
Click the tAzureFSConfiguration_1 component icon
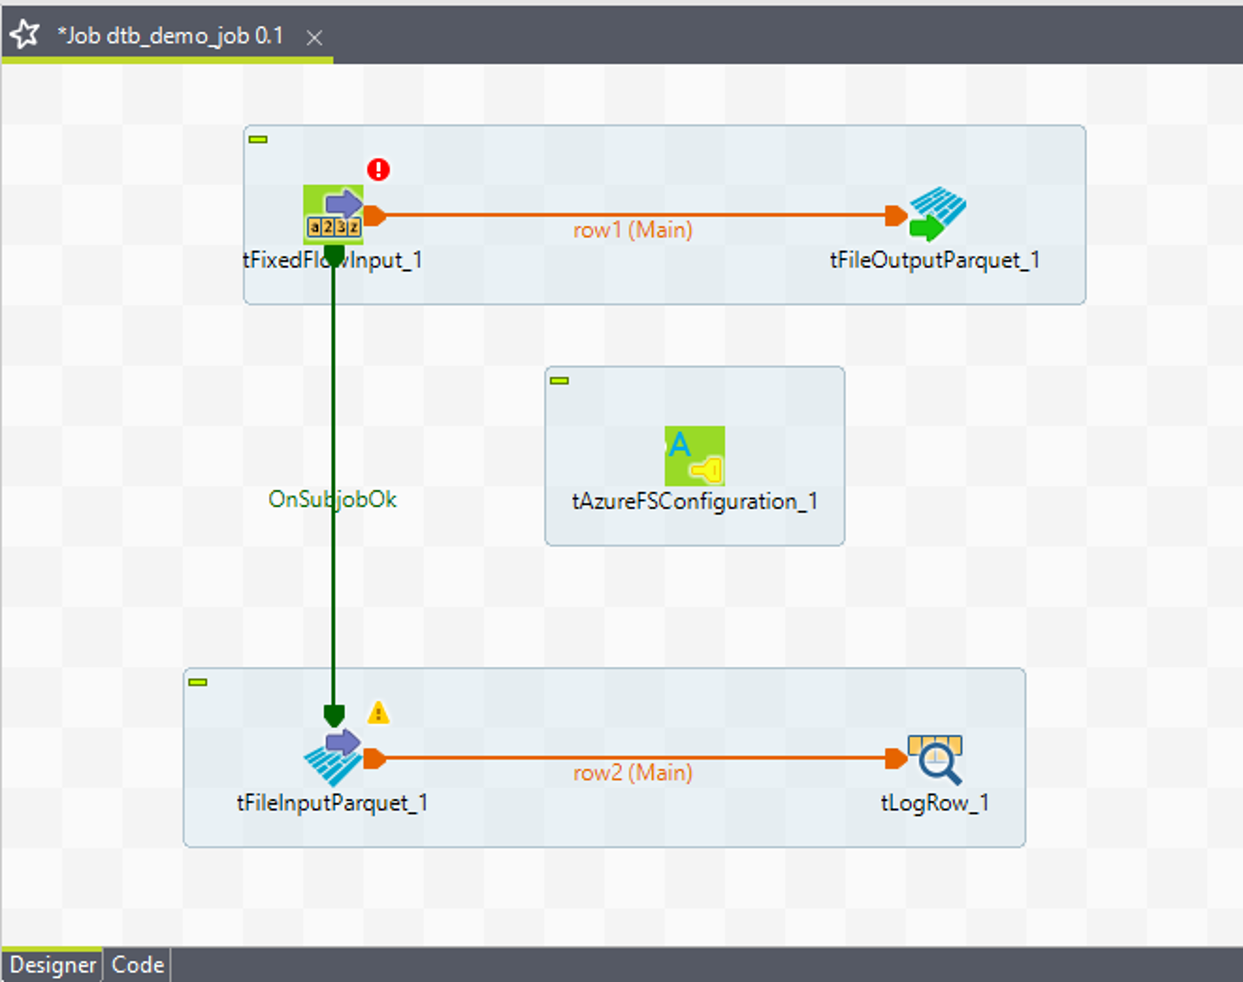coord(694,456)
